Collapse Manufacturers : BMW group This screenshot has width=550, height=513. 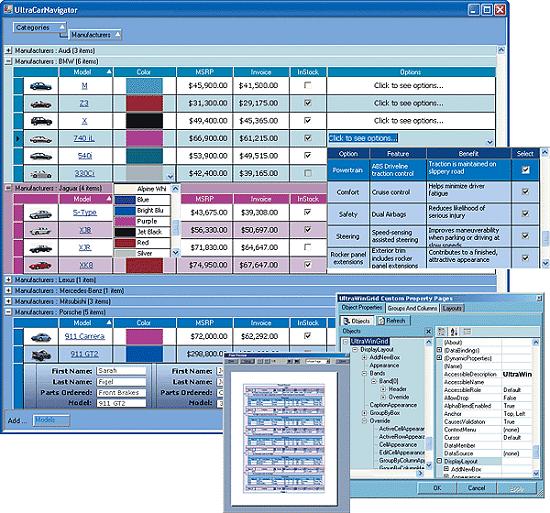pyautogui.click(x=8, y=61)
